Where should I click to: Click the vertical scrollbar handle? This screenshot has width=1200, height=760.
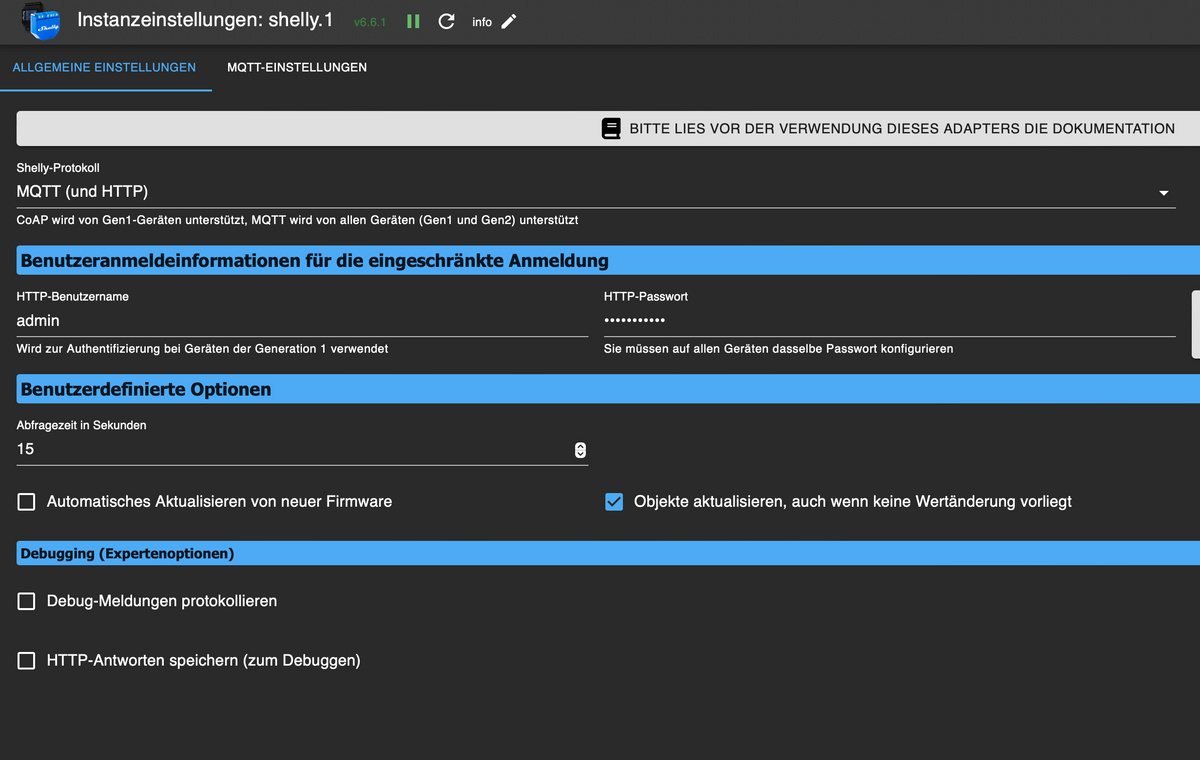(1195, 324)
